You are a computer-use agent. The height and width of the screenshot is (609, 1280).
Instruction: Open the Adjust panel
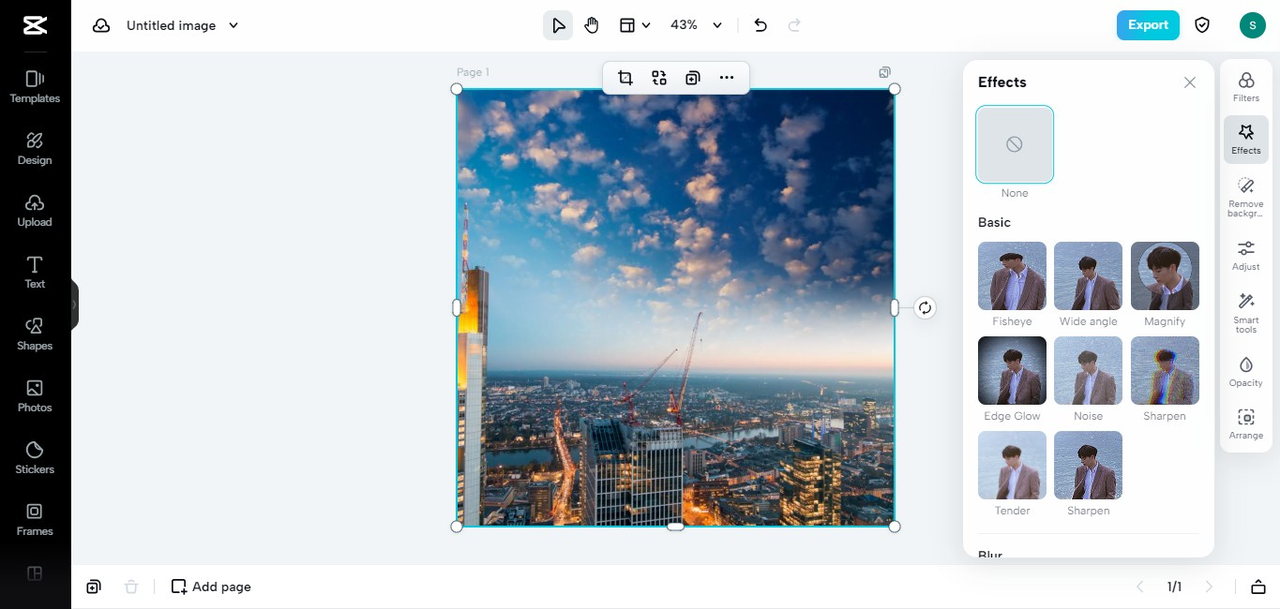pyautogui.click(x=1246, y=254)
